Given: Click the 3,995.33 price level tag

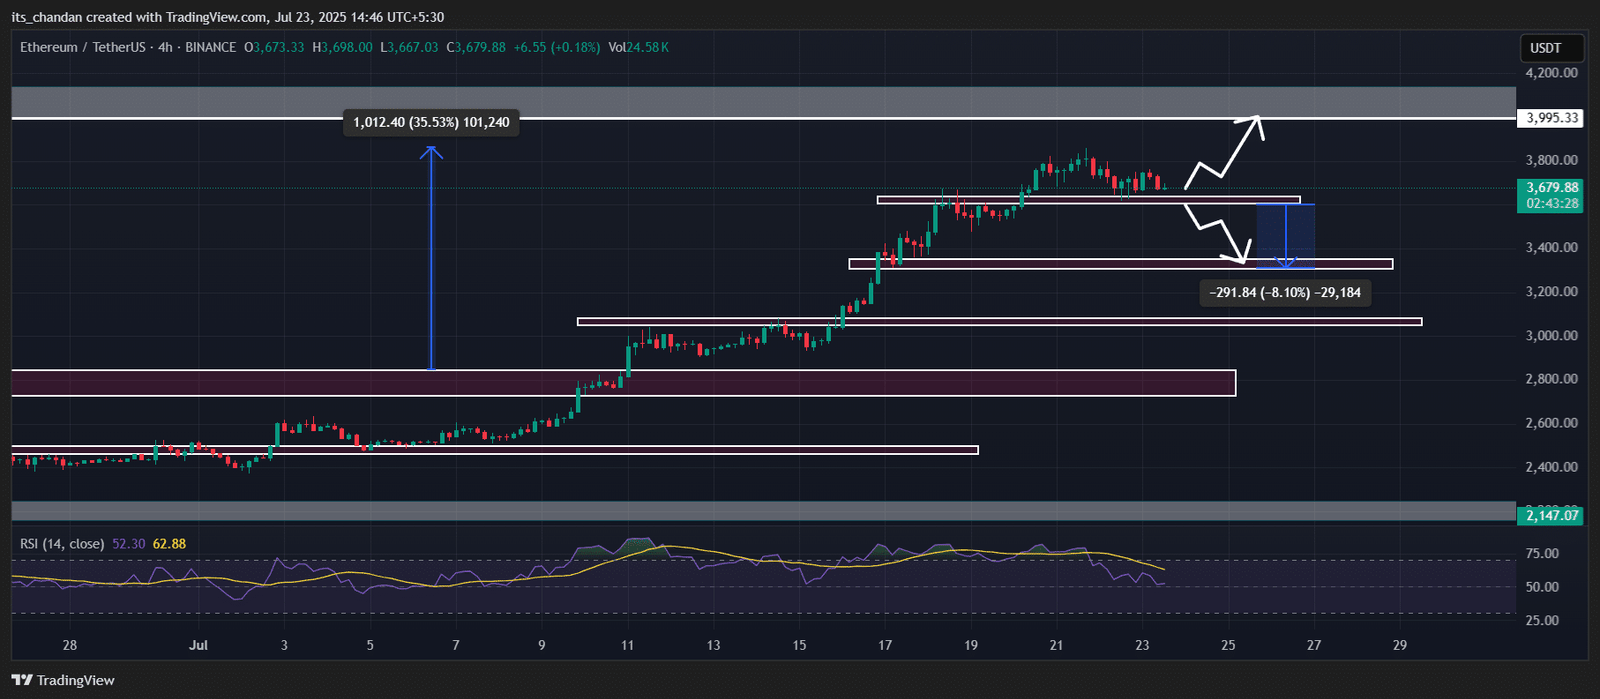Looking at the screenshot, I should (1552, 118).
